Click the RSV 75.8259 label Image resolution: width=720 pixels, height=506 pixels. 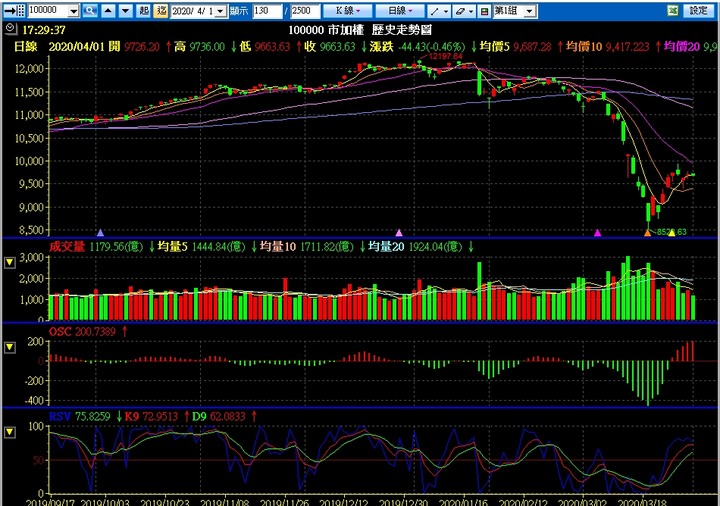79,416
